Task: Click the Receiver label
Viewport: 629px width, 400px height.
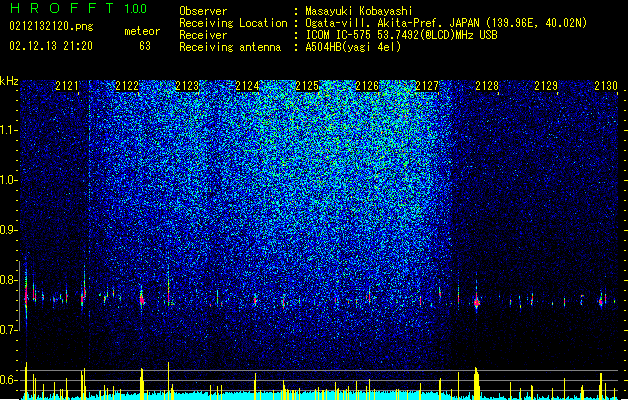Action: click(203, 35)
